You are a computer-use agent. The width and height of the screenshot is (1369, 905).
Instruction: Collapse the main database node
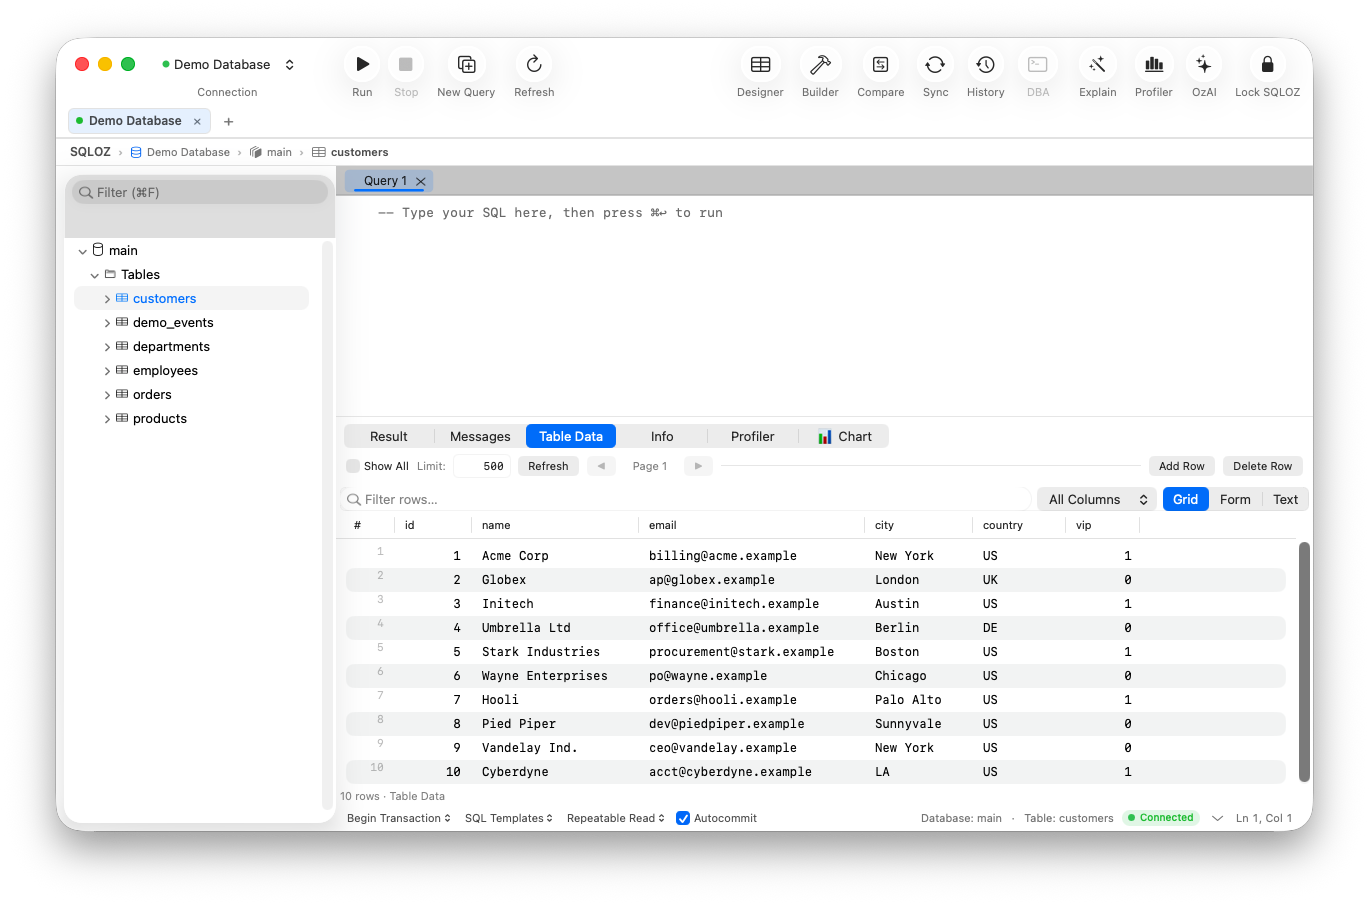click(x=83, y=251)
